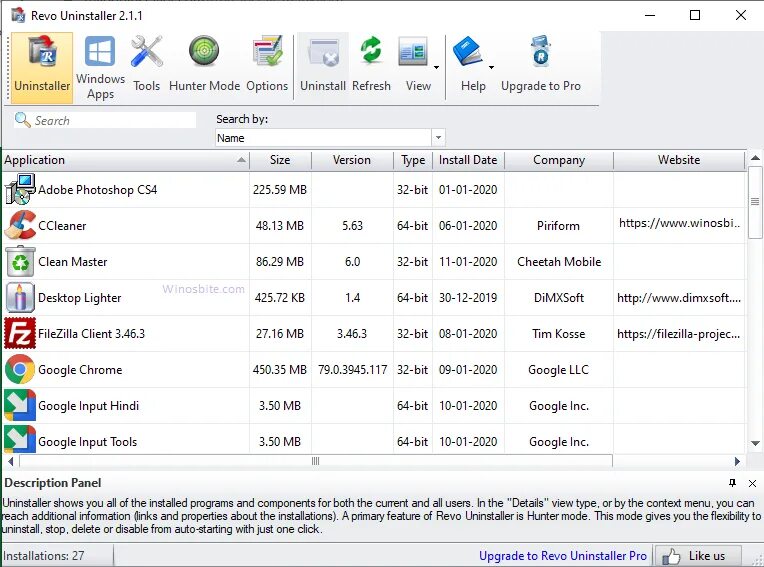Select the Google Input Hindi icon
This screenshot has height=567, width=764.
pyautogui.click(x=19, y=405)
